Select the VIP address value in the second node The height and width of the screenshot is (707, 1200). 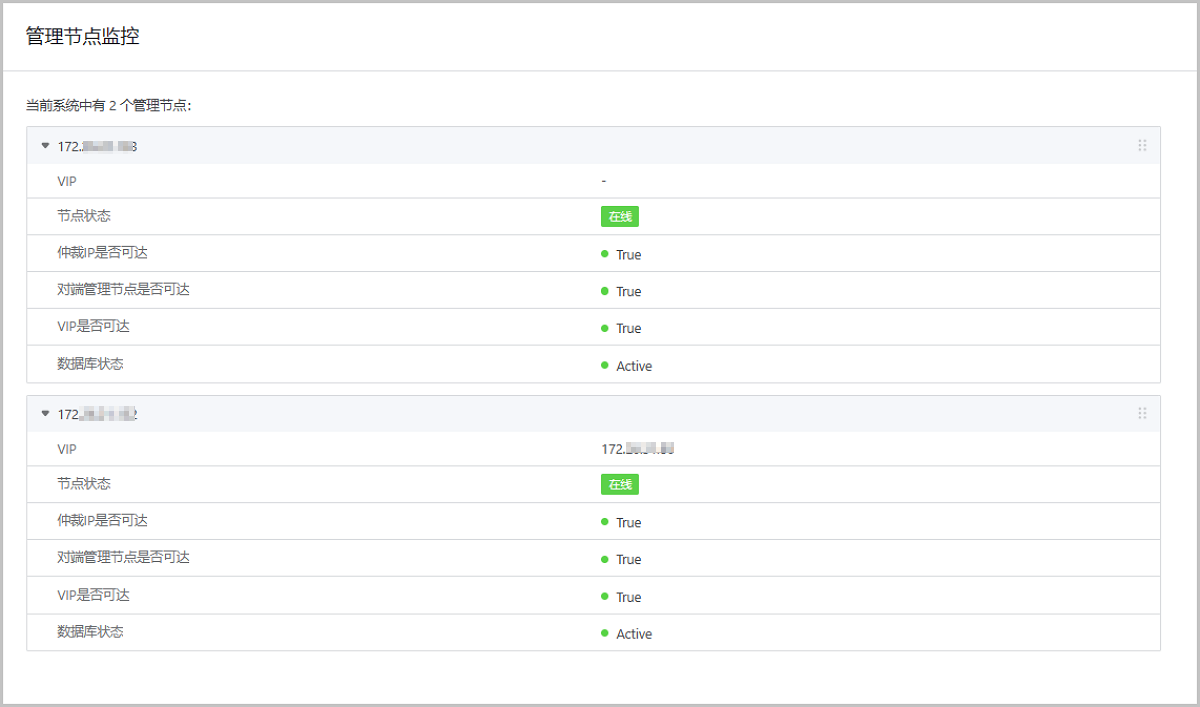pyautogui.click(x=637, y=450)
